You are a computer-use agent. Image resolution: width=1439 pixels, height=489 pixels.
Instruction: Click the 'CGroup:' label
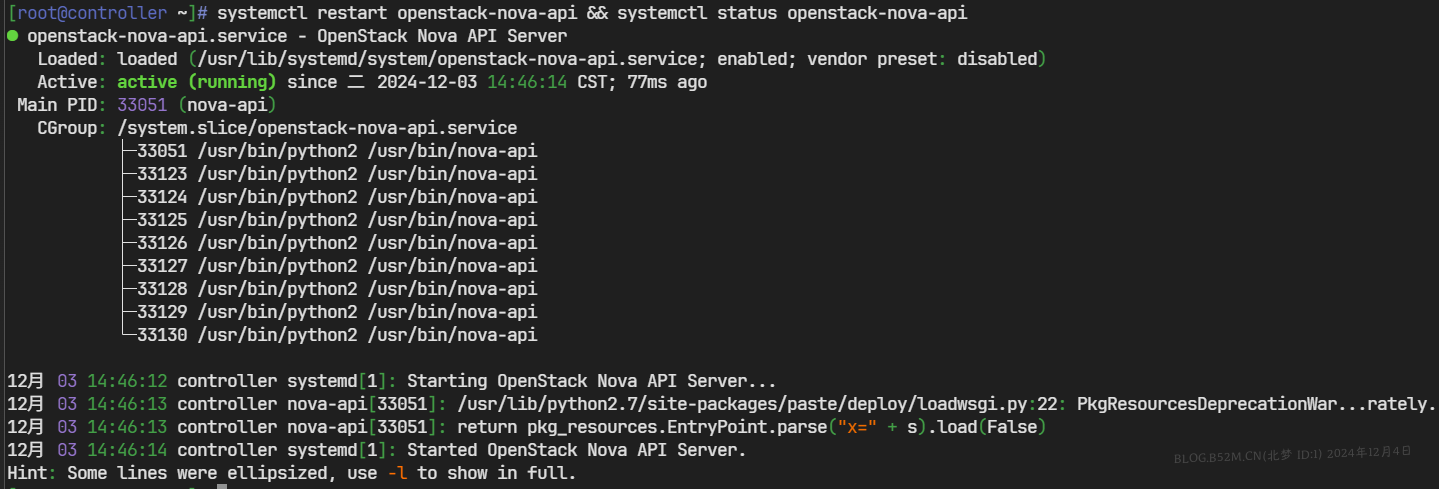pyautogui.click(x=72, y=128)
